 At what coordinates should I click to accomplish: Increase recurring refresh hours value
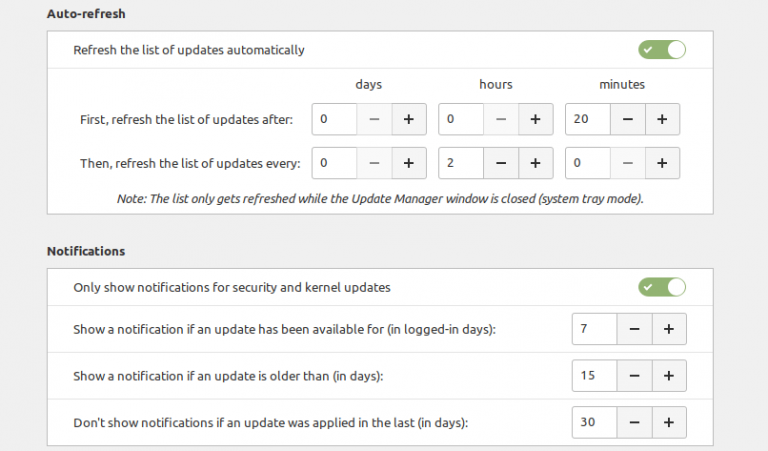pyautogui.click(x=535, y=162)
